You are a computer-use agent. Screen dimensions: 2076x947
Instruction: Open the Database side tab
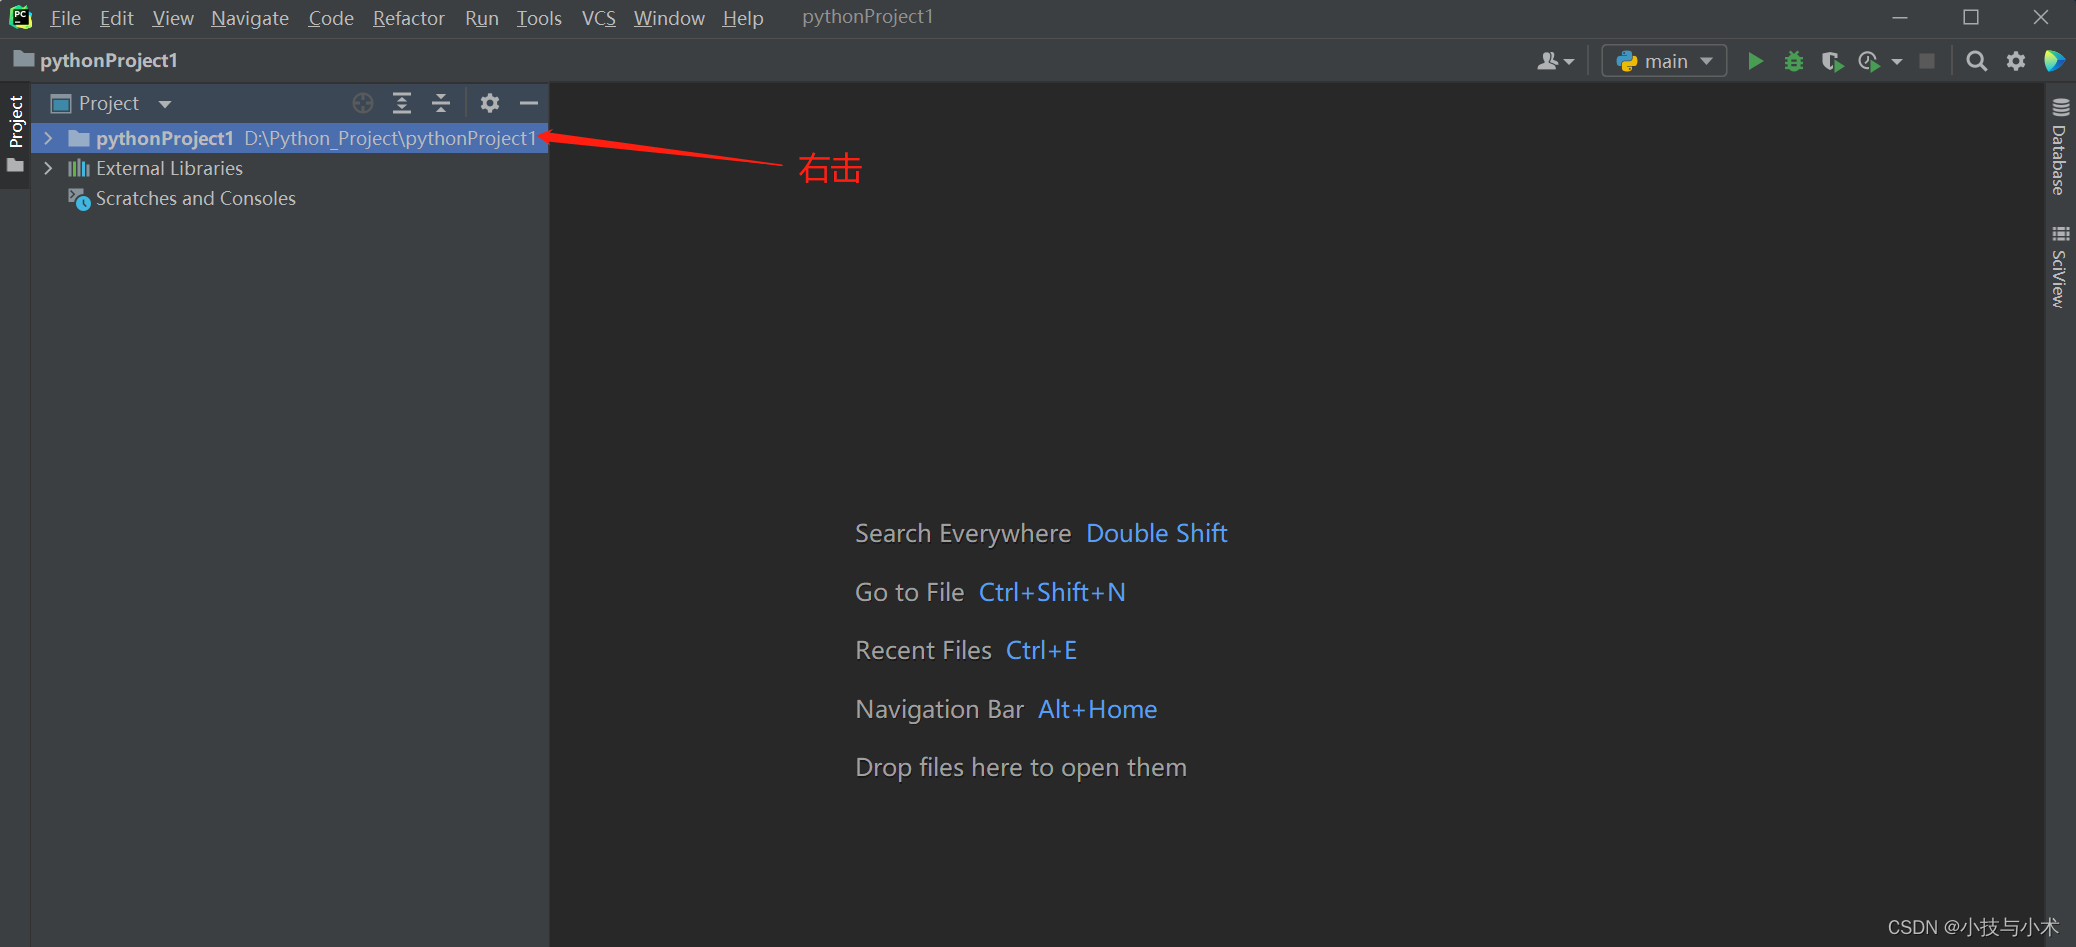2060,148
